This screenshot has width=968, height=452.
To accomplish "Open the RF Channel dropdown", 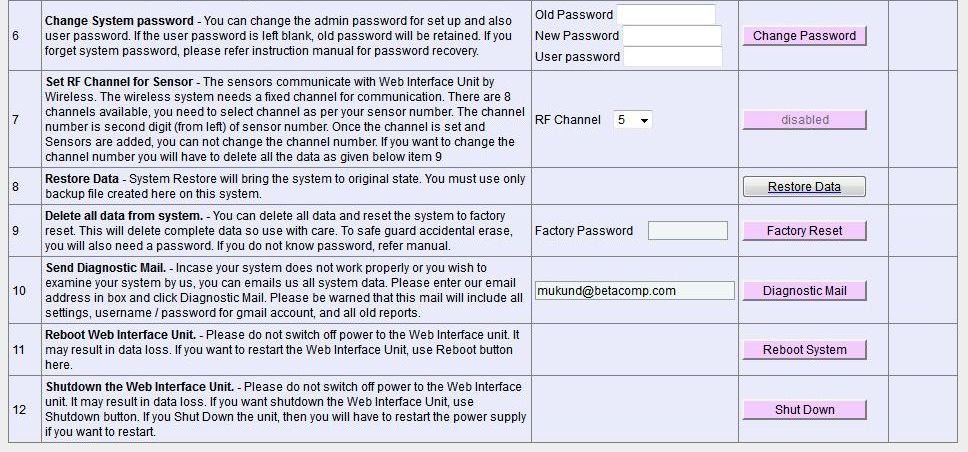I will click(633, 120).
